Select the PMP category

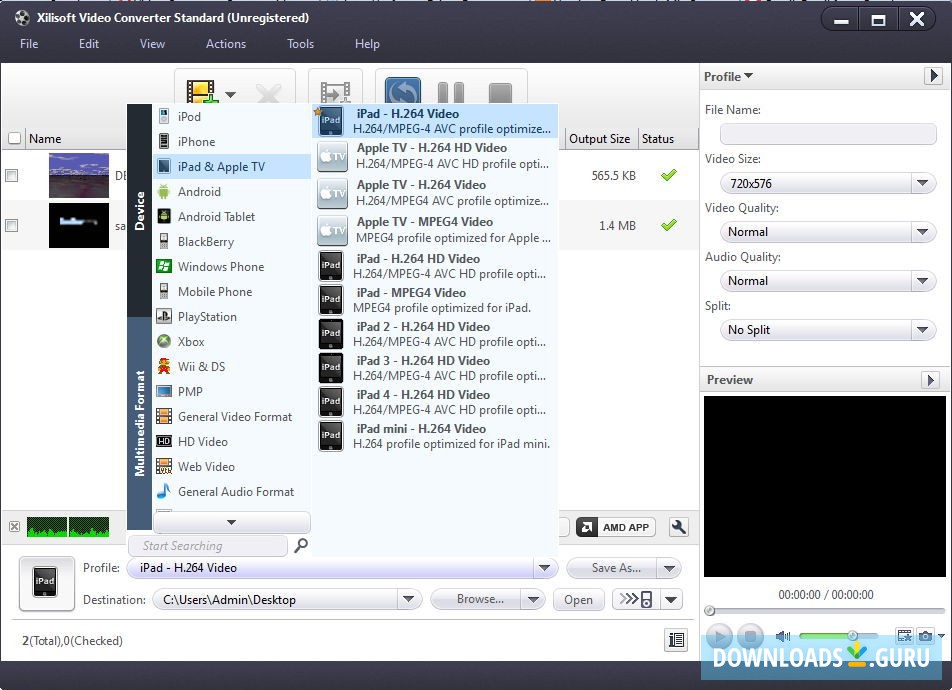tap(231, 392)
